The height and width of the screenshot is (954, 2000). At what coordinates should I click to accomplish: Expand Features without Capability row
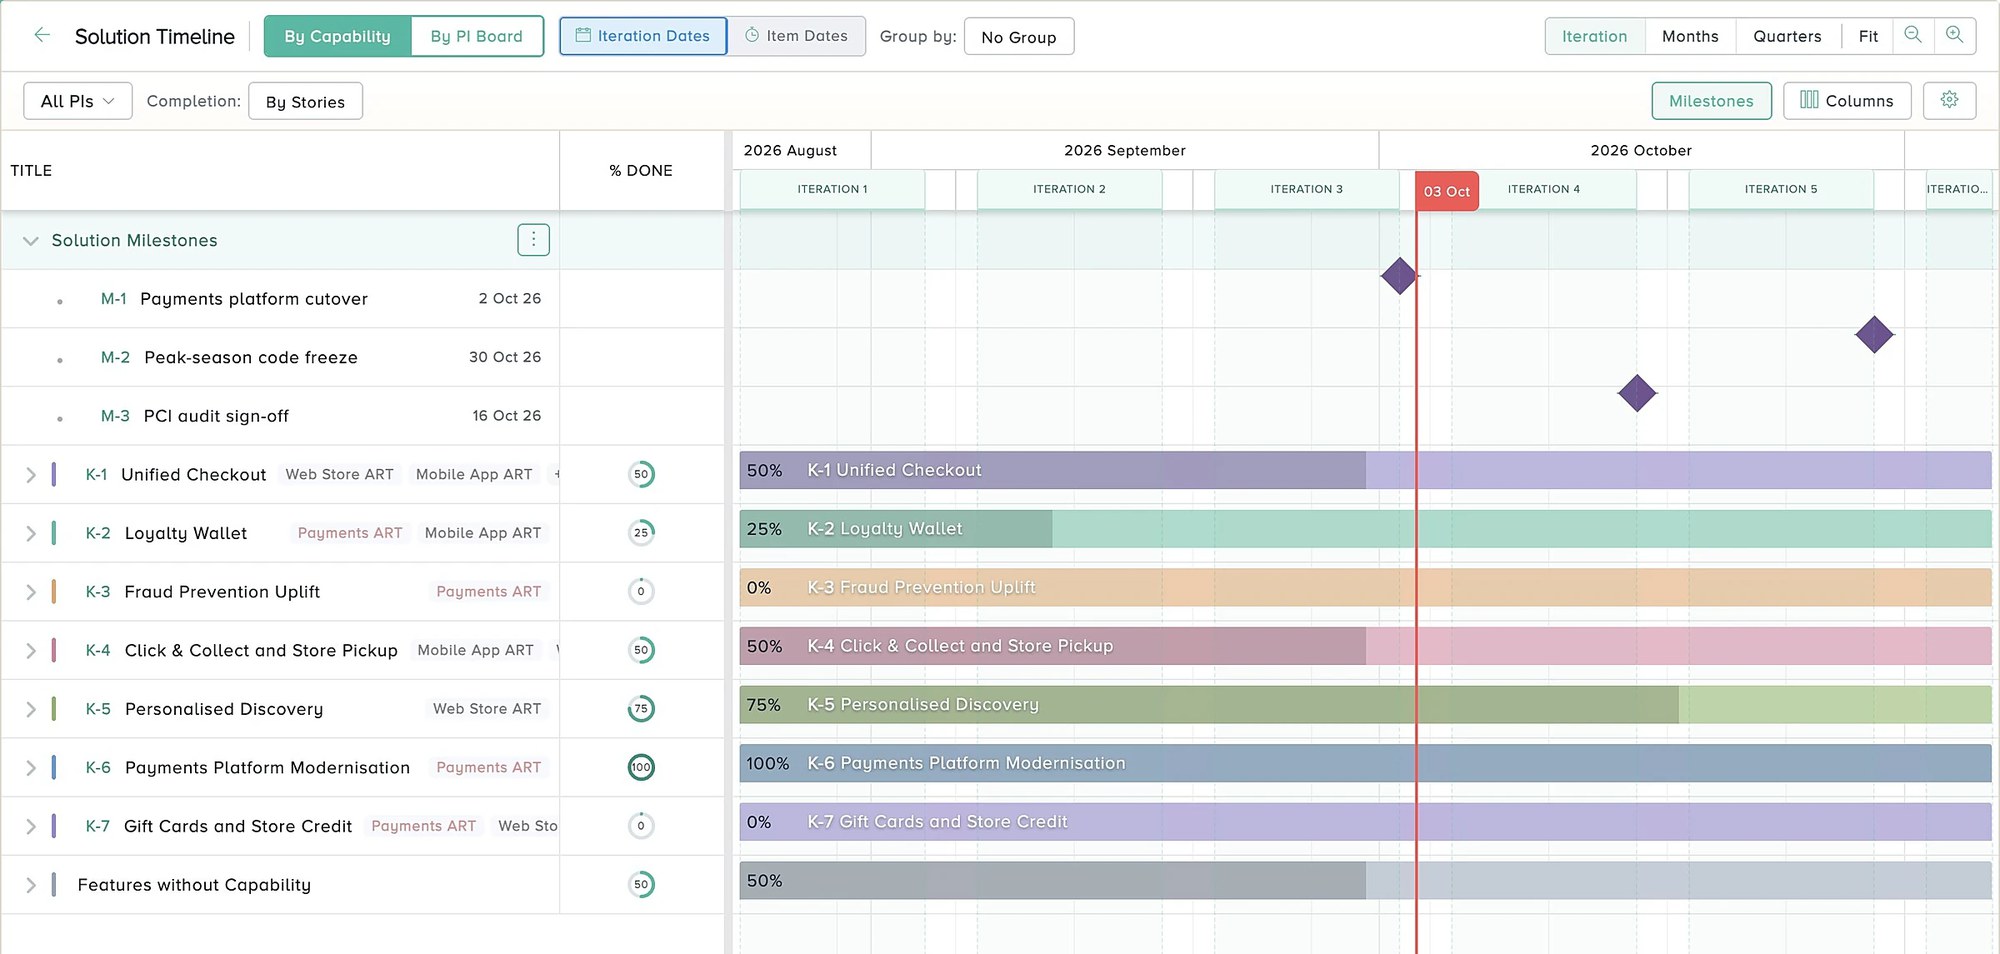(31, 885)
